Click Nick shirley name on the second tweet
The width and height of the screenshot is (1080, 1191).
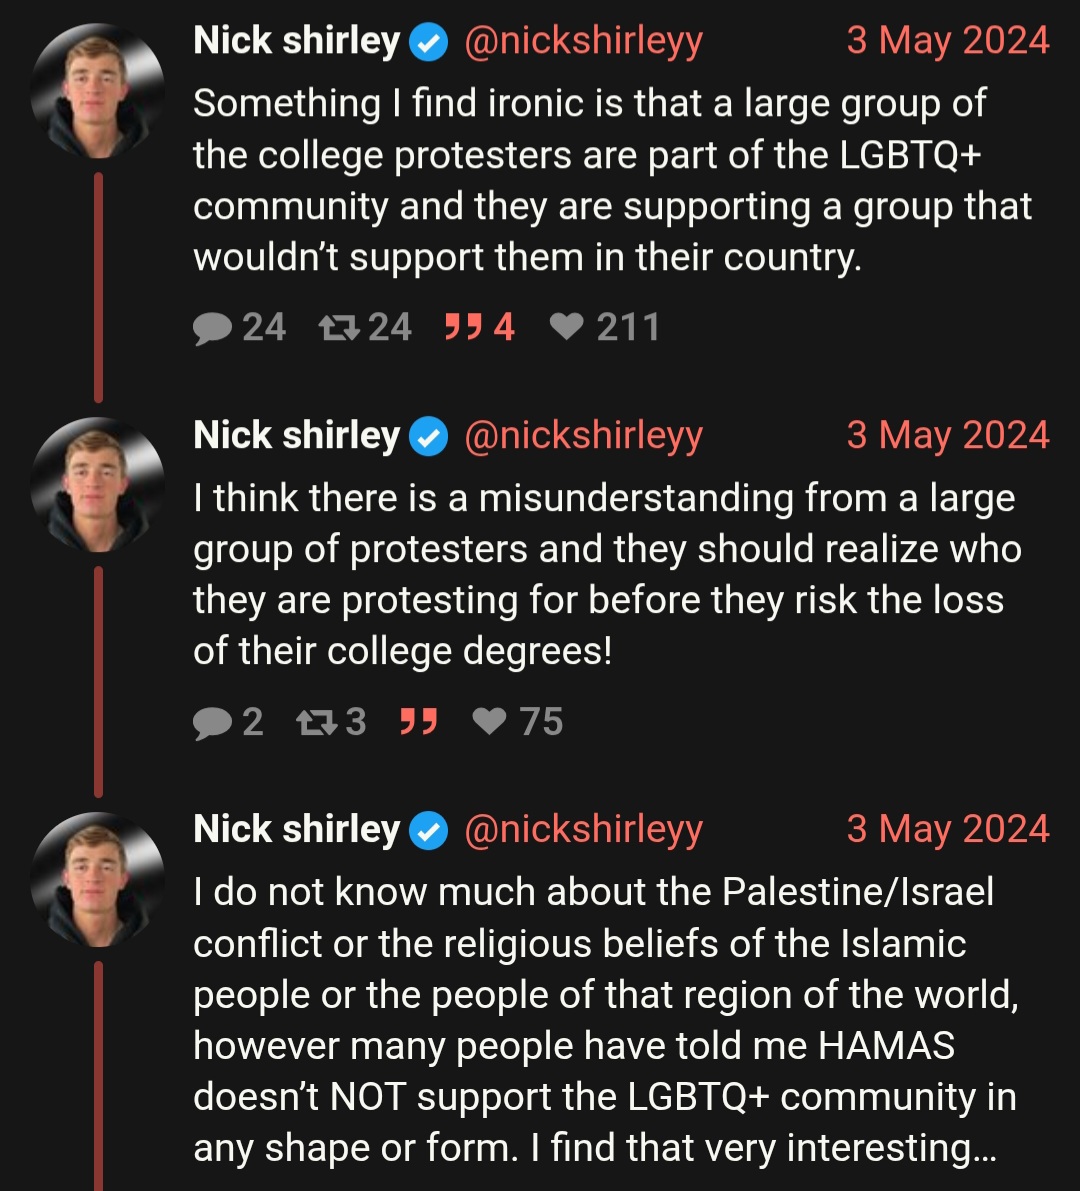(296, 436)
